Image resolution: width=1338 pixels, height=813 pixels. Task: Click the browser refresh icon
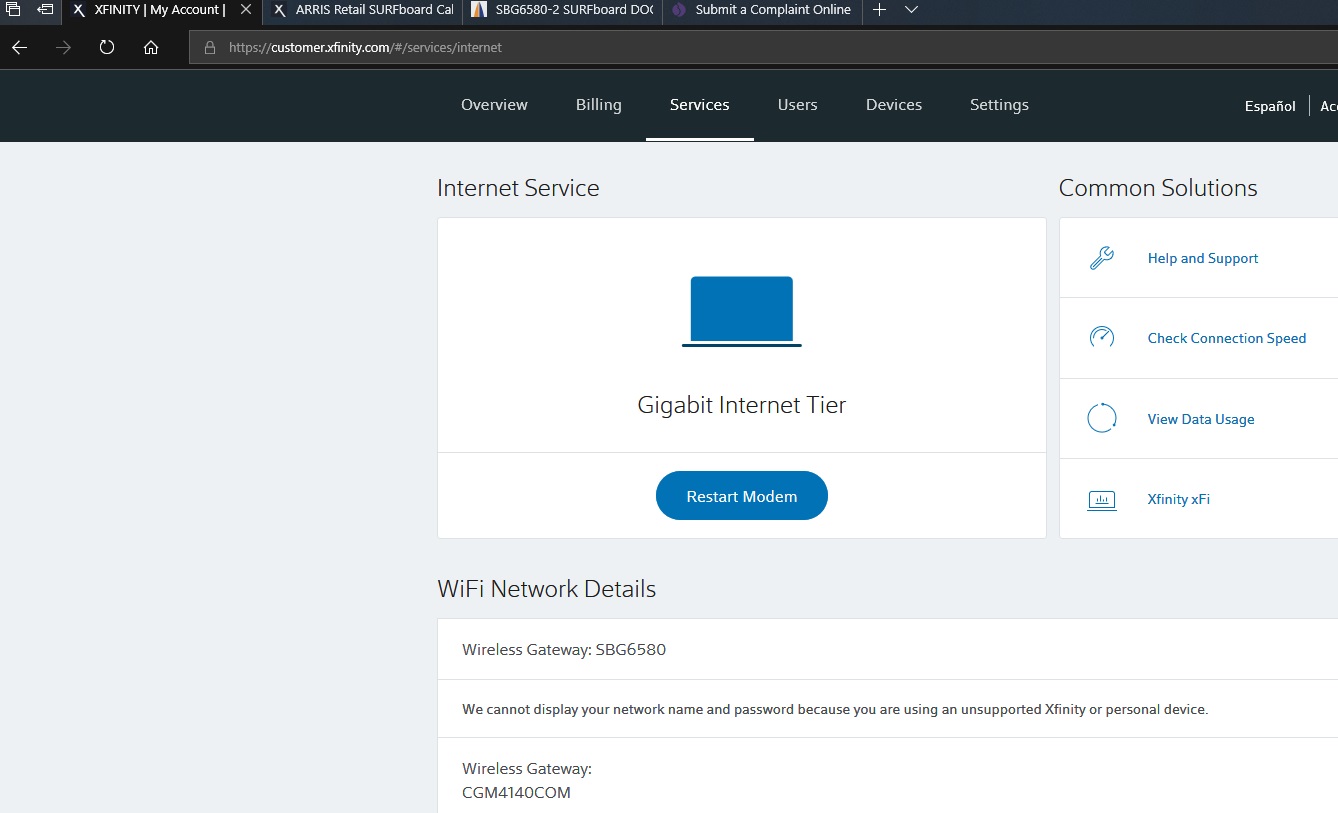(x=107, y=47)
